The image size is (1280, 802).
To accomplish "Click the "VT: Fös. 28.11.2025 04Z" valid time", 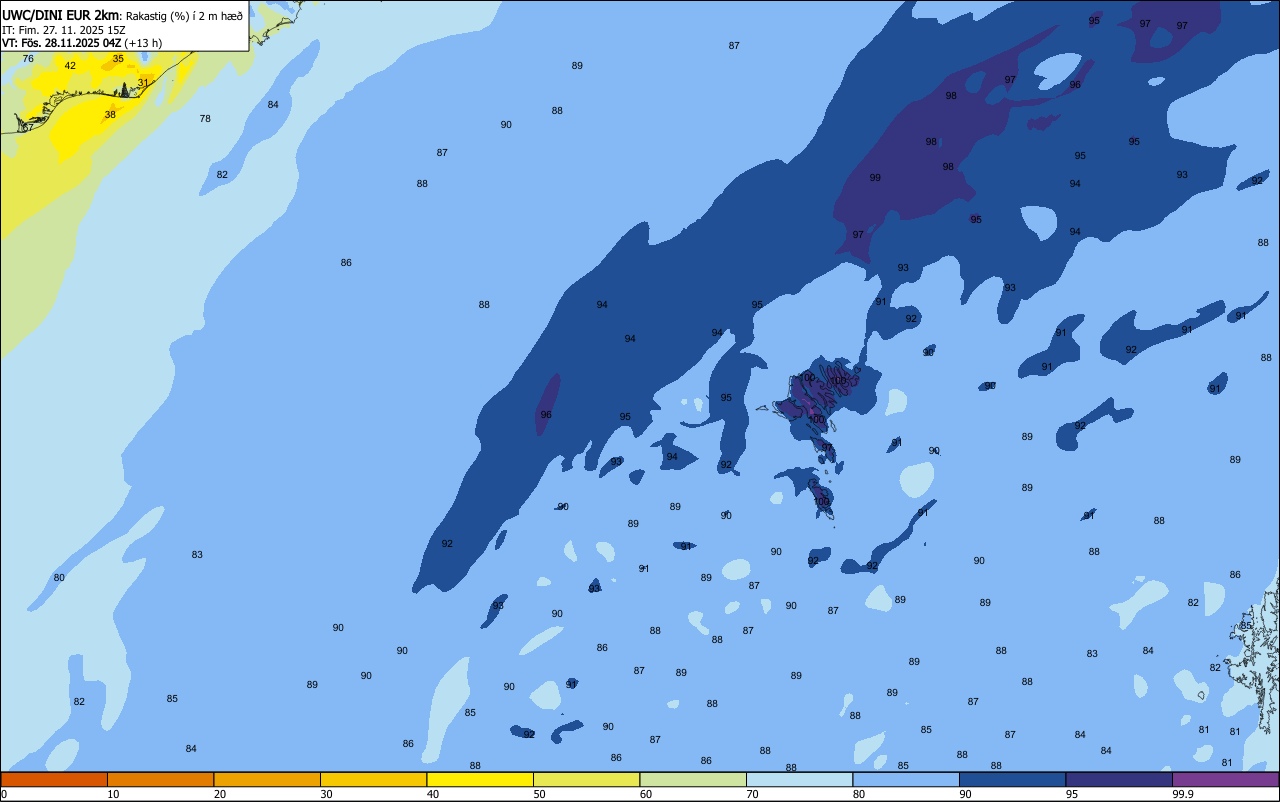I will (62, 43).
